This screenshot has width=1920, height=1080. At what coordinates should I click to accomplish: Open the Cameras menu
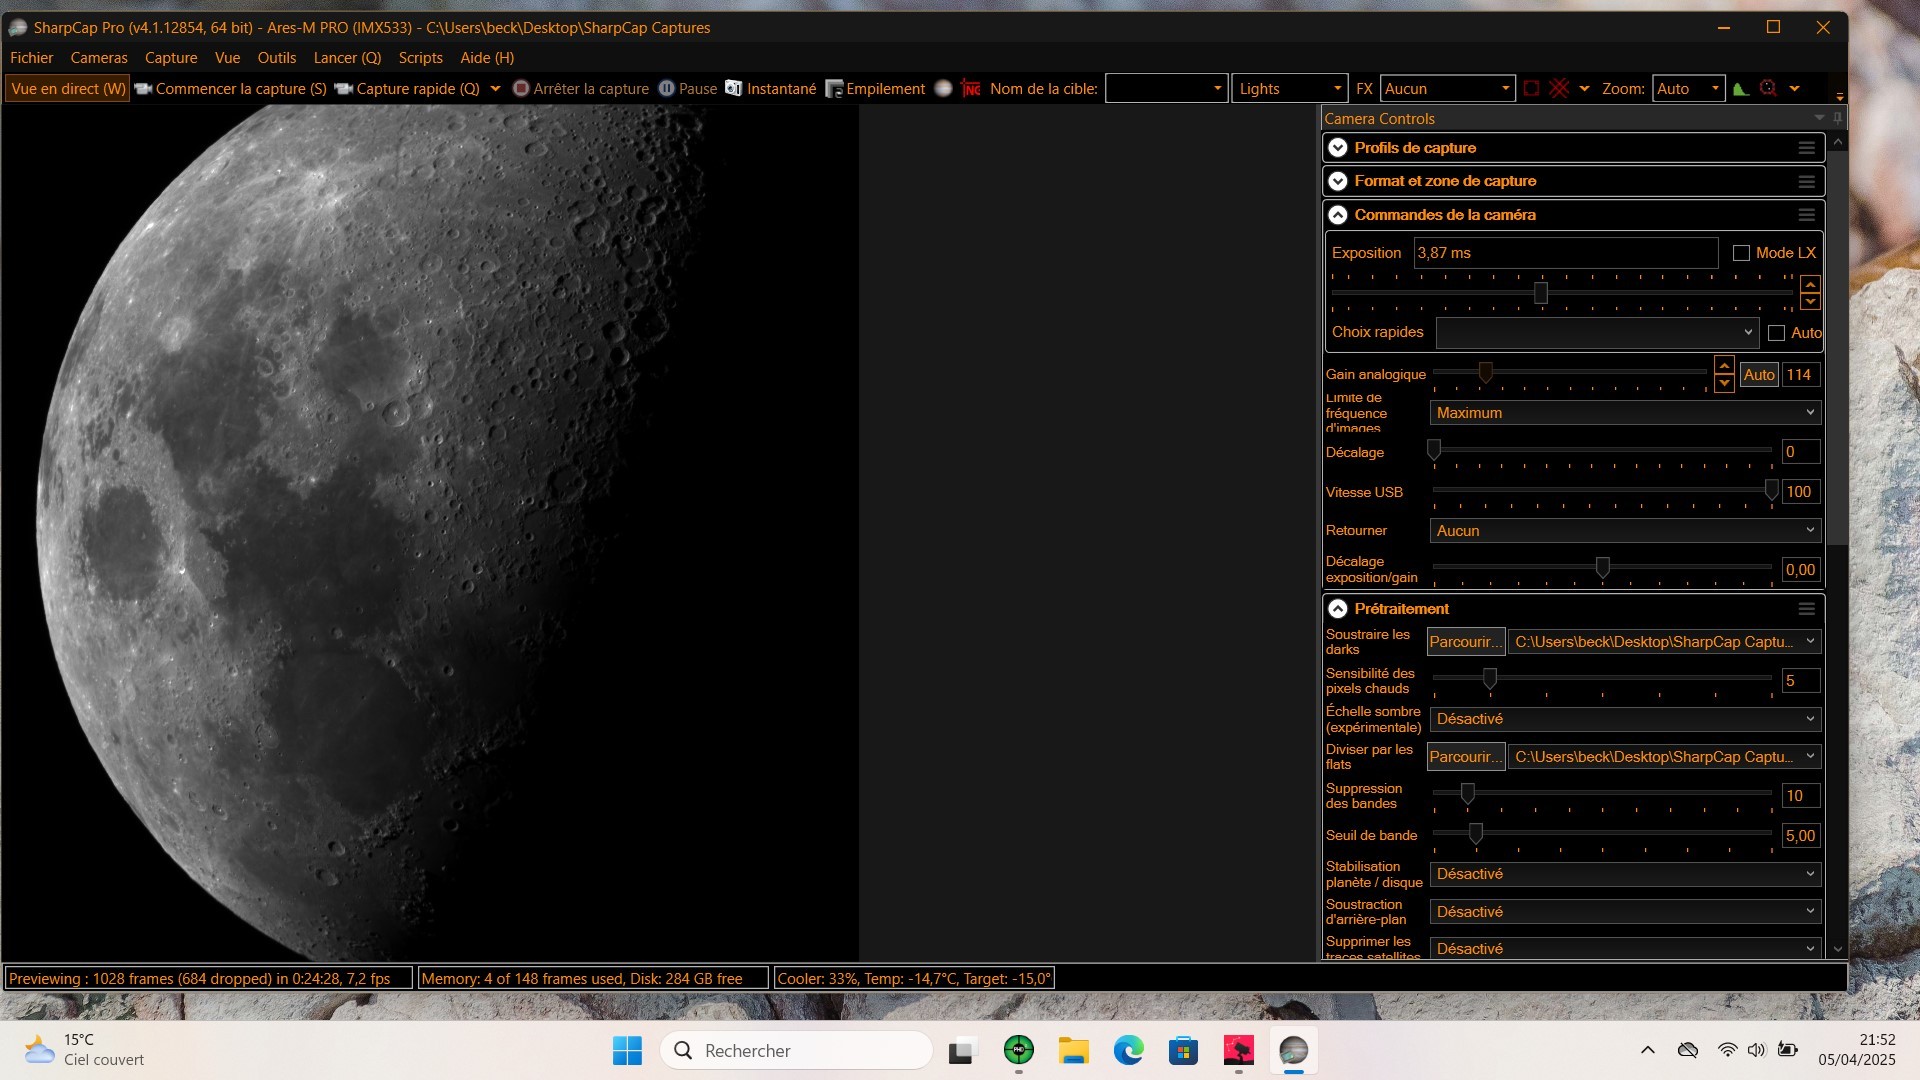coord(99,58)
